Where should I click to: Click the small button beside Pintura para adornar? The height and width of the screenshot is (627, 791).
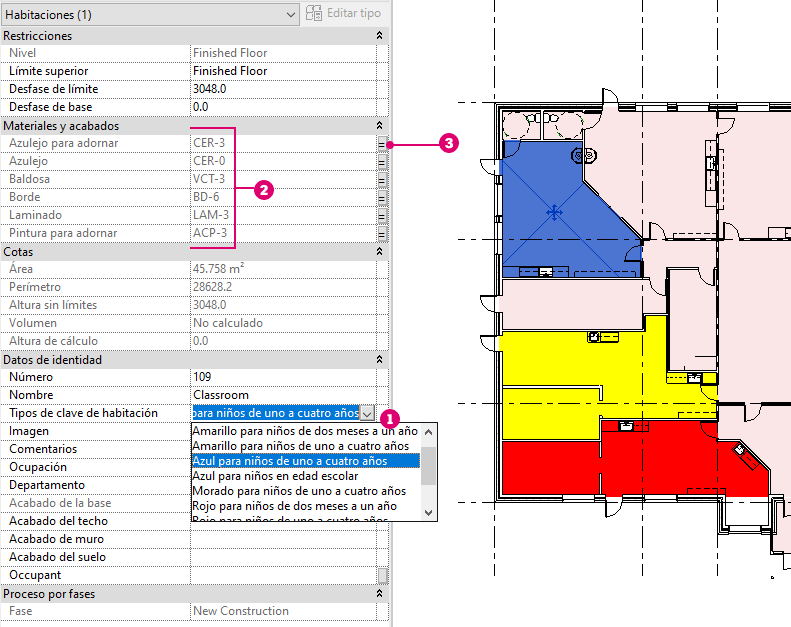pos(382,233)
